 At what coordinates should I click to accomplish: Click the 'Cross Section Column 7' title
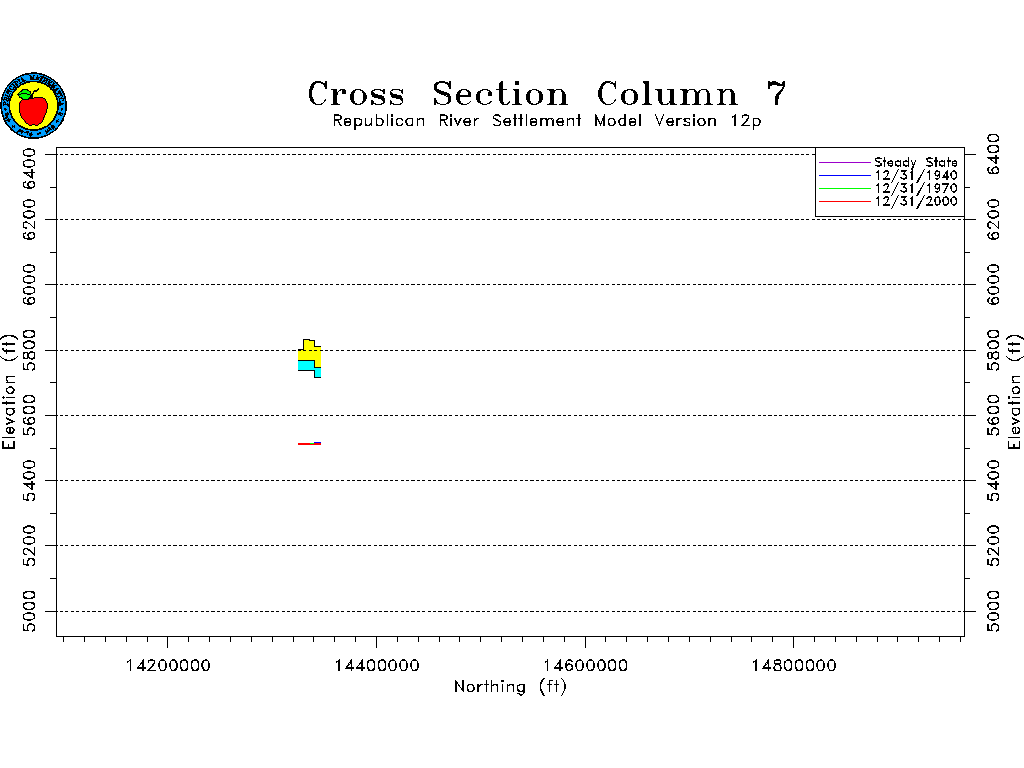click(547, 93)
